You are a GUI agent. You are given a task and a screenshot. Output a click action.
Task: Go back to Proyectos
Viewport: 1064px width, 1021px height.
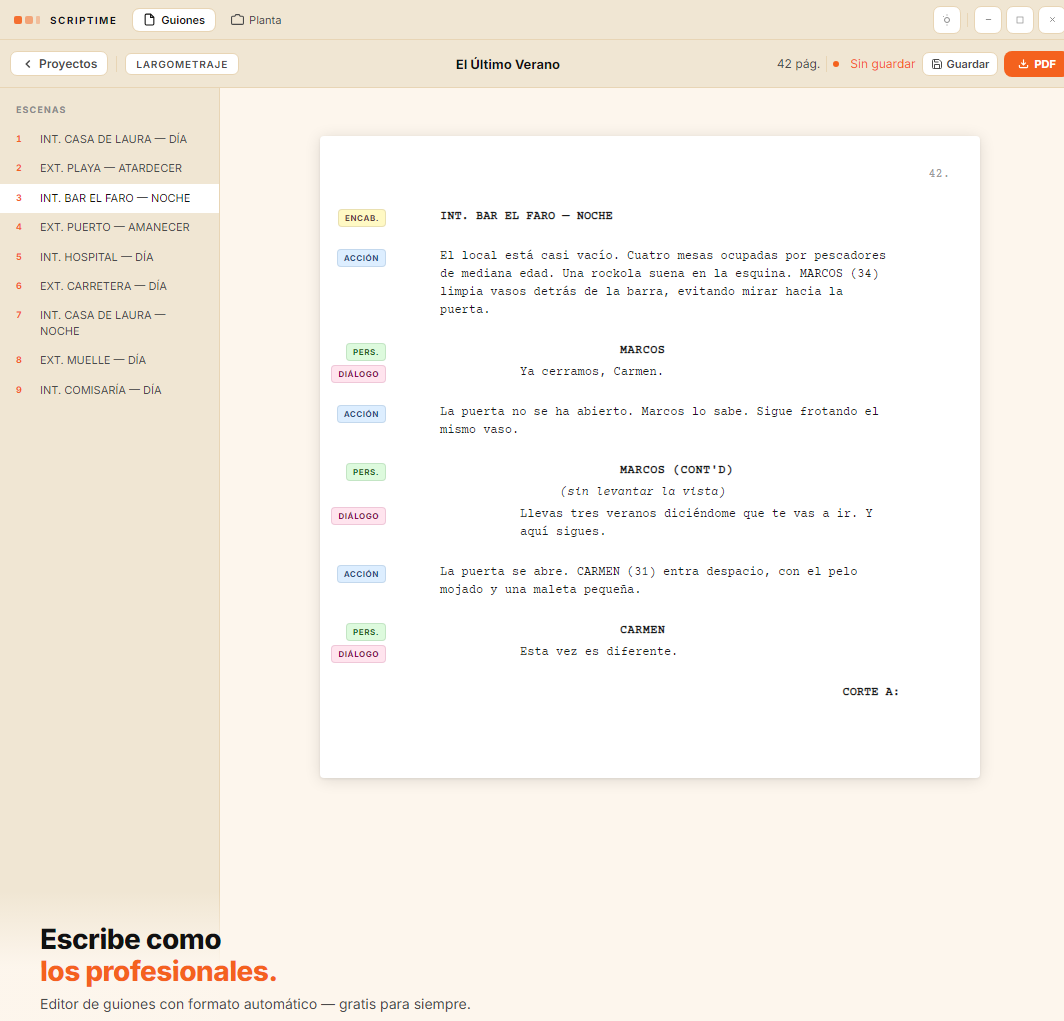59,64
